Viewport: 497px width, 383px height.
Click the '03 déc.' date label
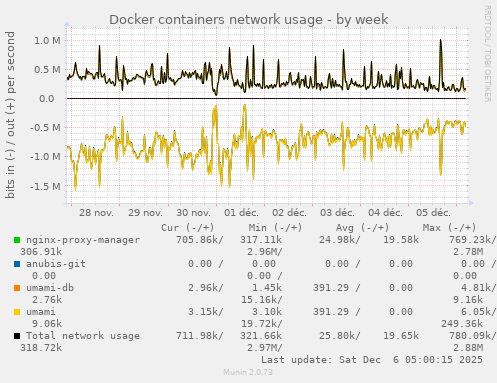(x=337, y=213)
